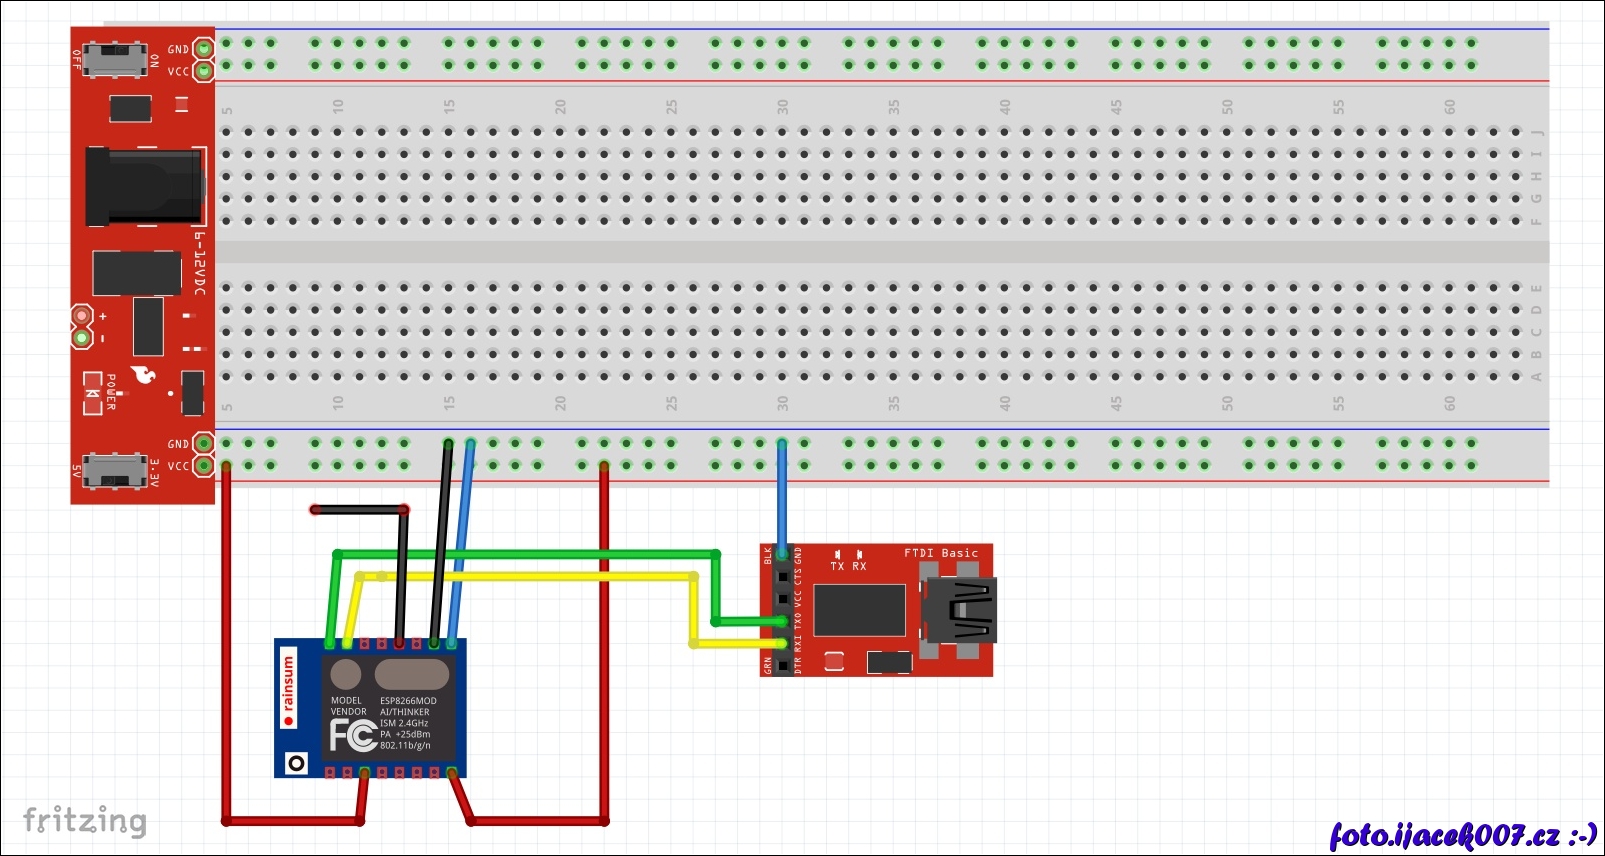Click the black DC barrel jack
The height and width of the screenshot is (856, 1605).
click(x=143, y=186)
